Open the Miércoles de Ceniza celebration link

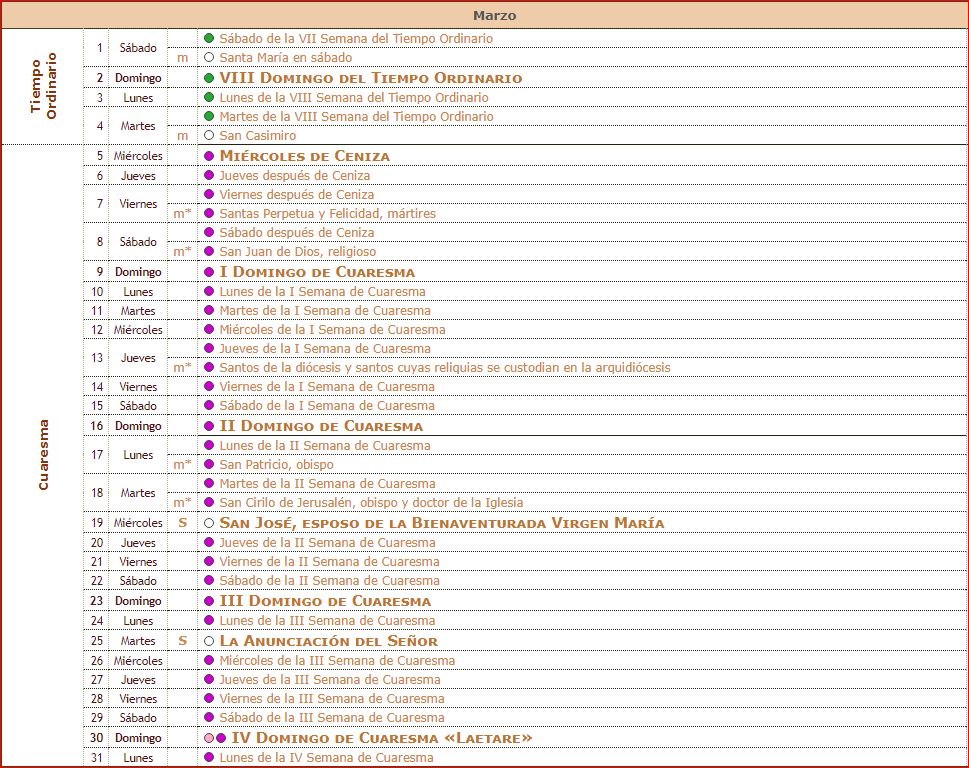point(304,156)
